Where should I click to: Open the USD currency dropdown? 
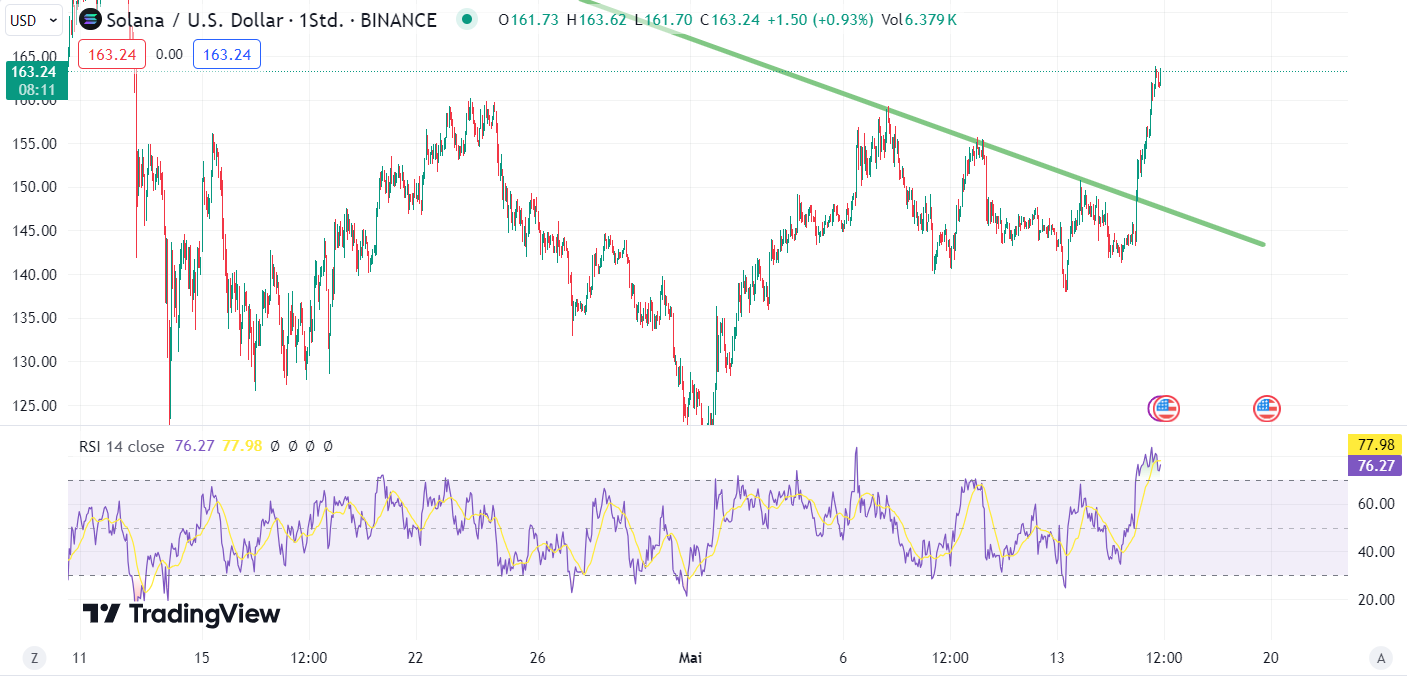click(x=33, y=19)
